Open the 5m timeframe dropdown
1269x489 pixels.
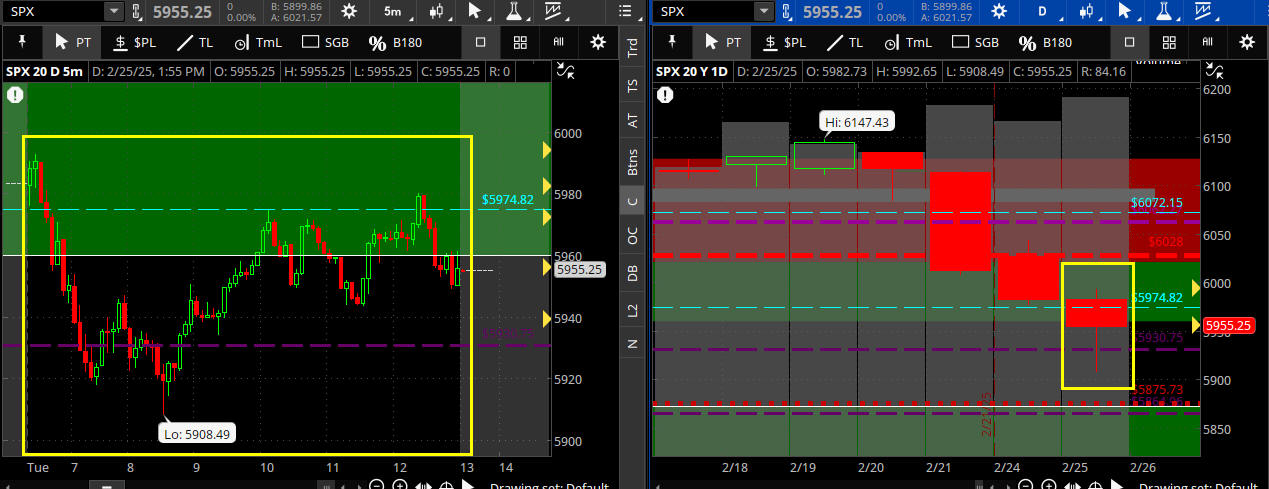coord(395,12)
